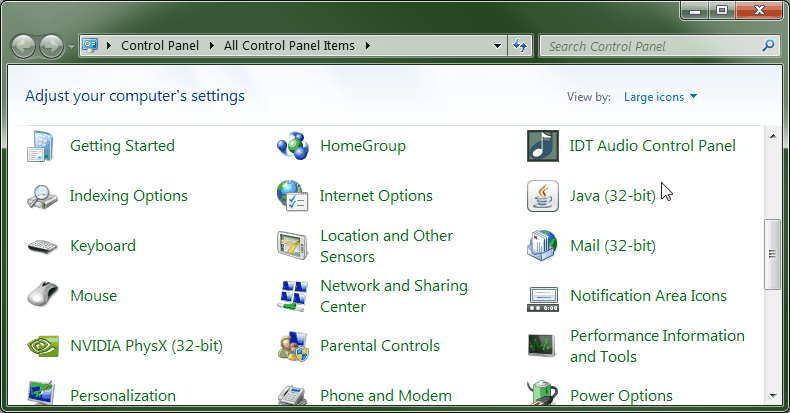
Task: Click the Performance Information monitor icon
Action: (x=542, y=346)
